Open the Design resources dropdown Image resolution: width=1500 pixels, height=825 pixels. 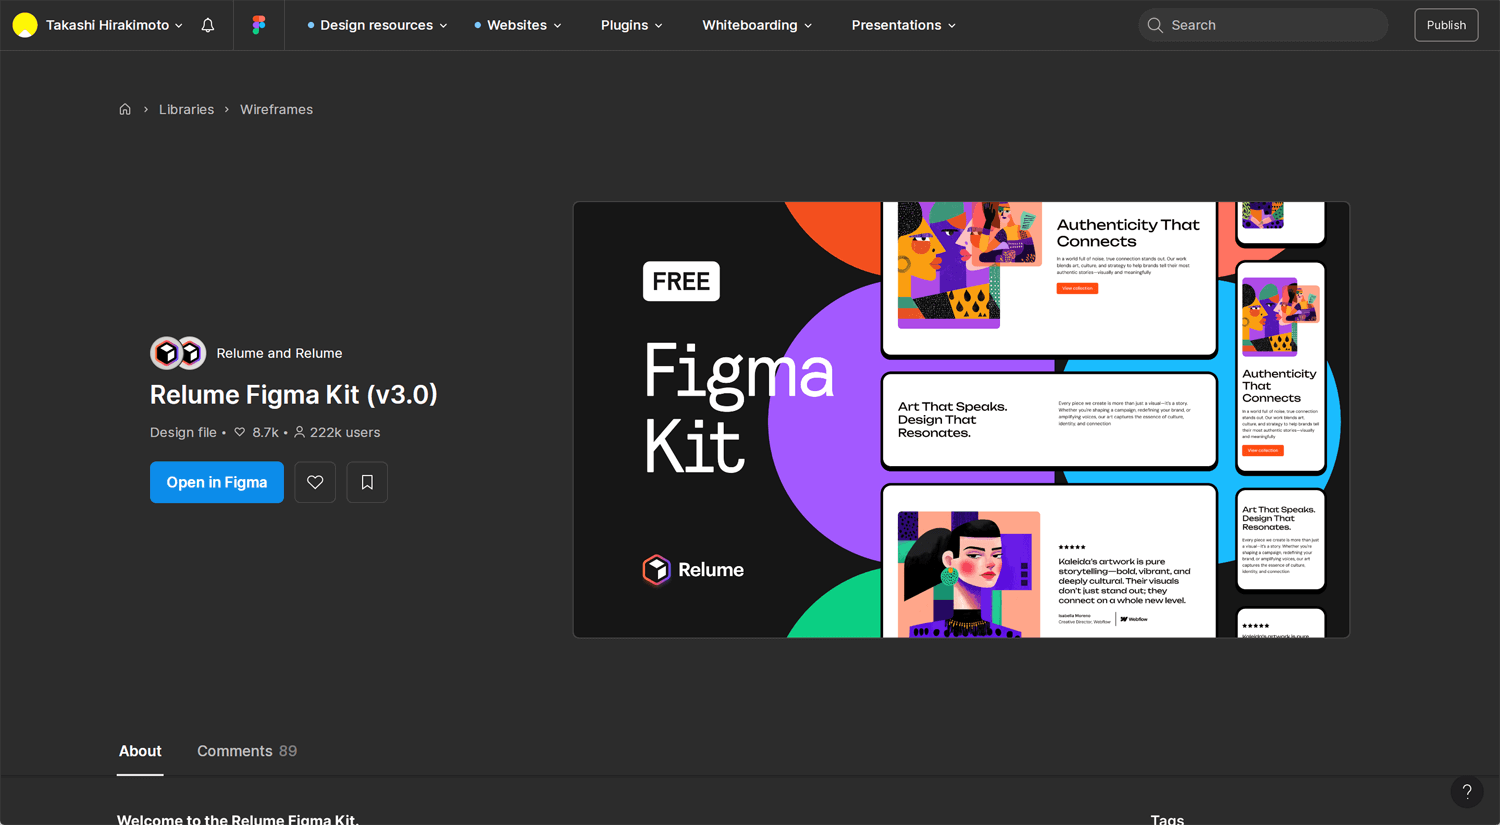377,25
